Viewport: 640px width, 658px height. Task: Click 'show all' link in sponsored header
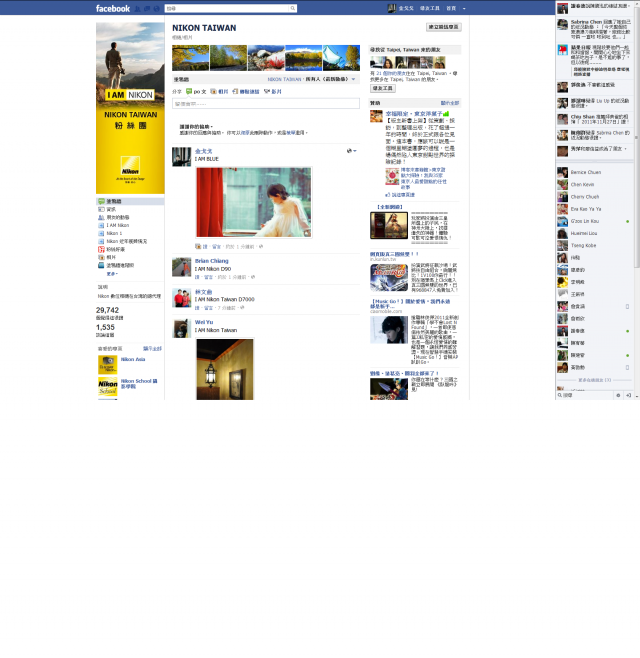point(450,103)
